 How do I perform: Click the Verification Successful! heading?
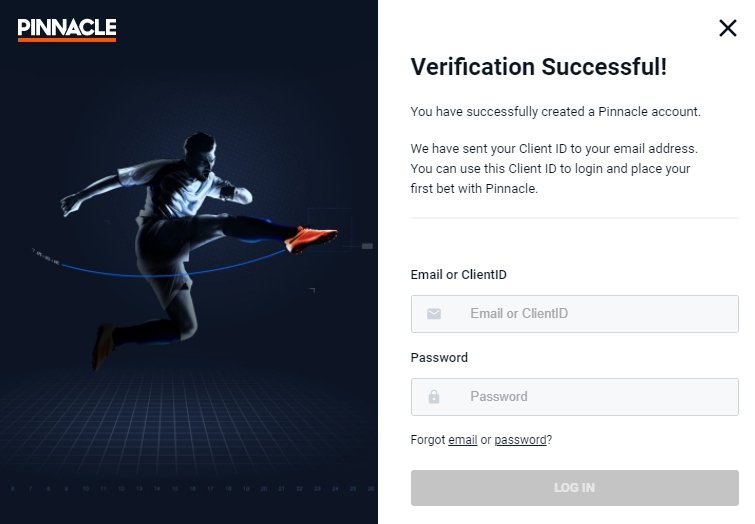[x=538, y=68]
